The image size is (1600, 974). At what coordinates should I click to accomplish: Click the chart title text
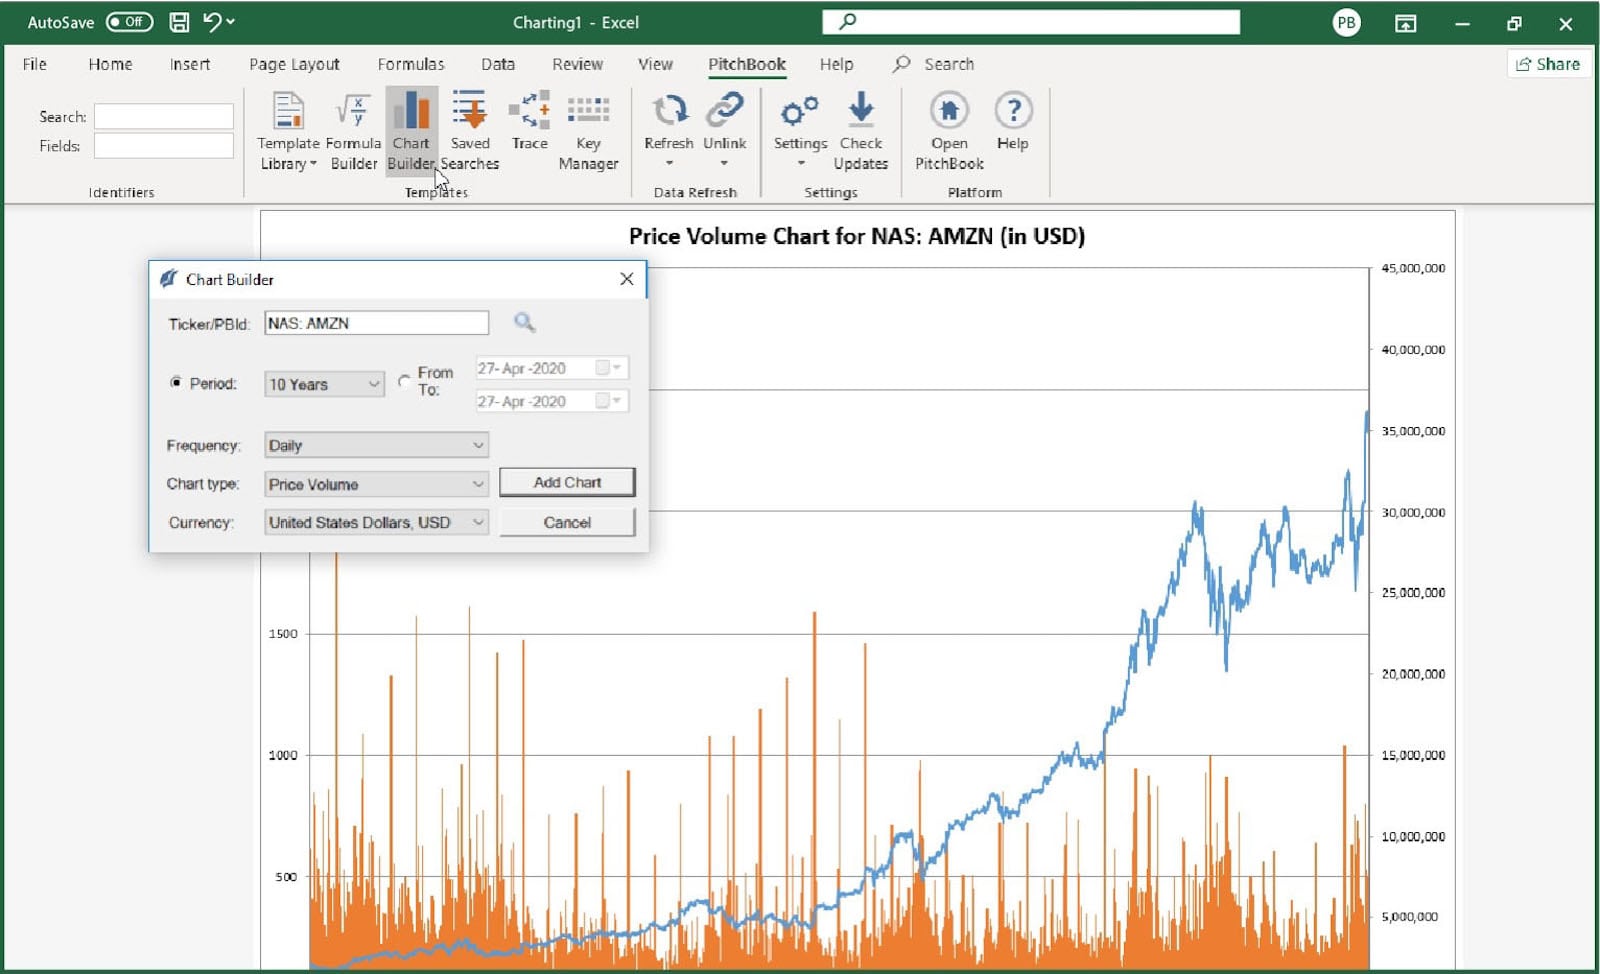coord(857,236)
